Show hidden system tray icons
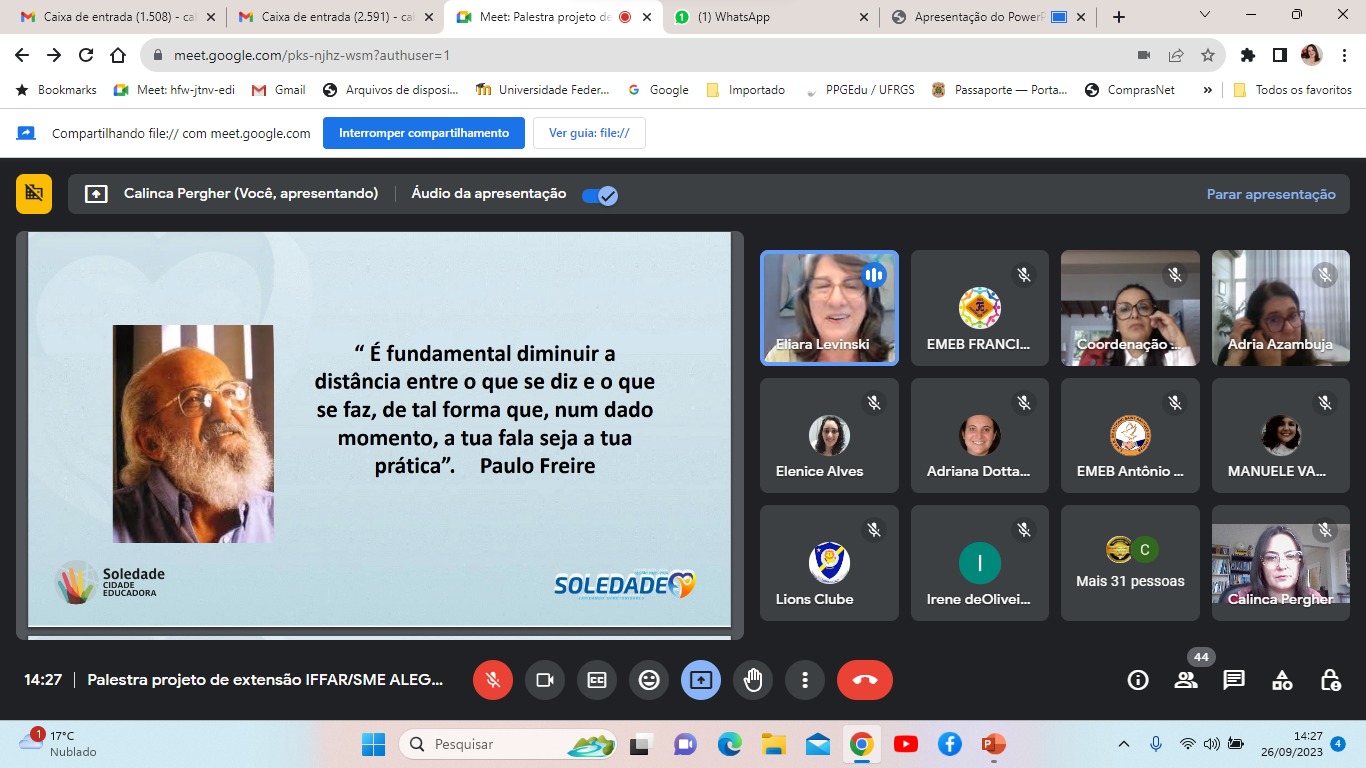 coord(1124,744)
